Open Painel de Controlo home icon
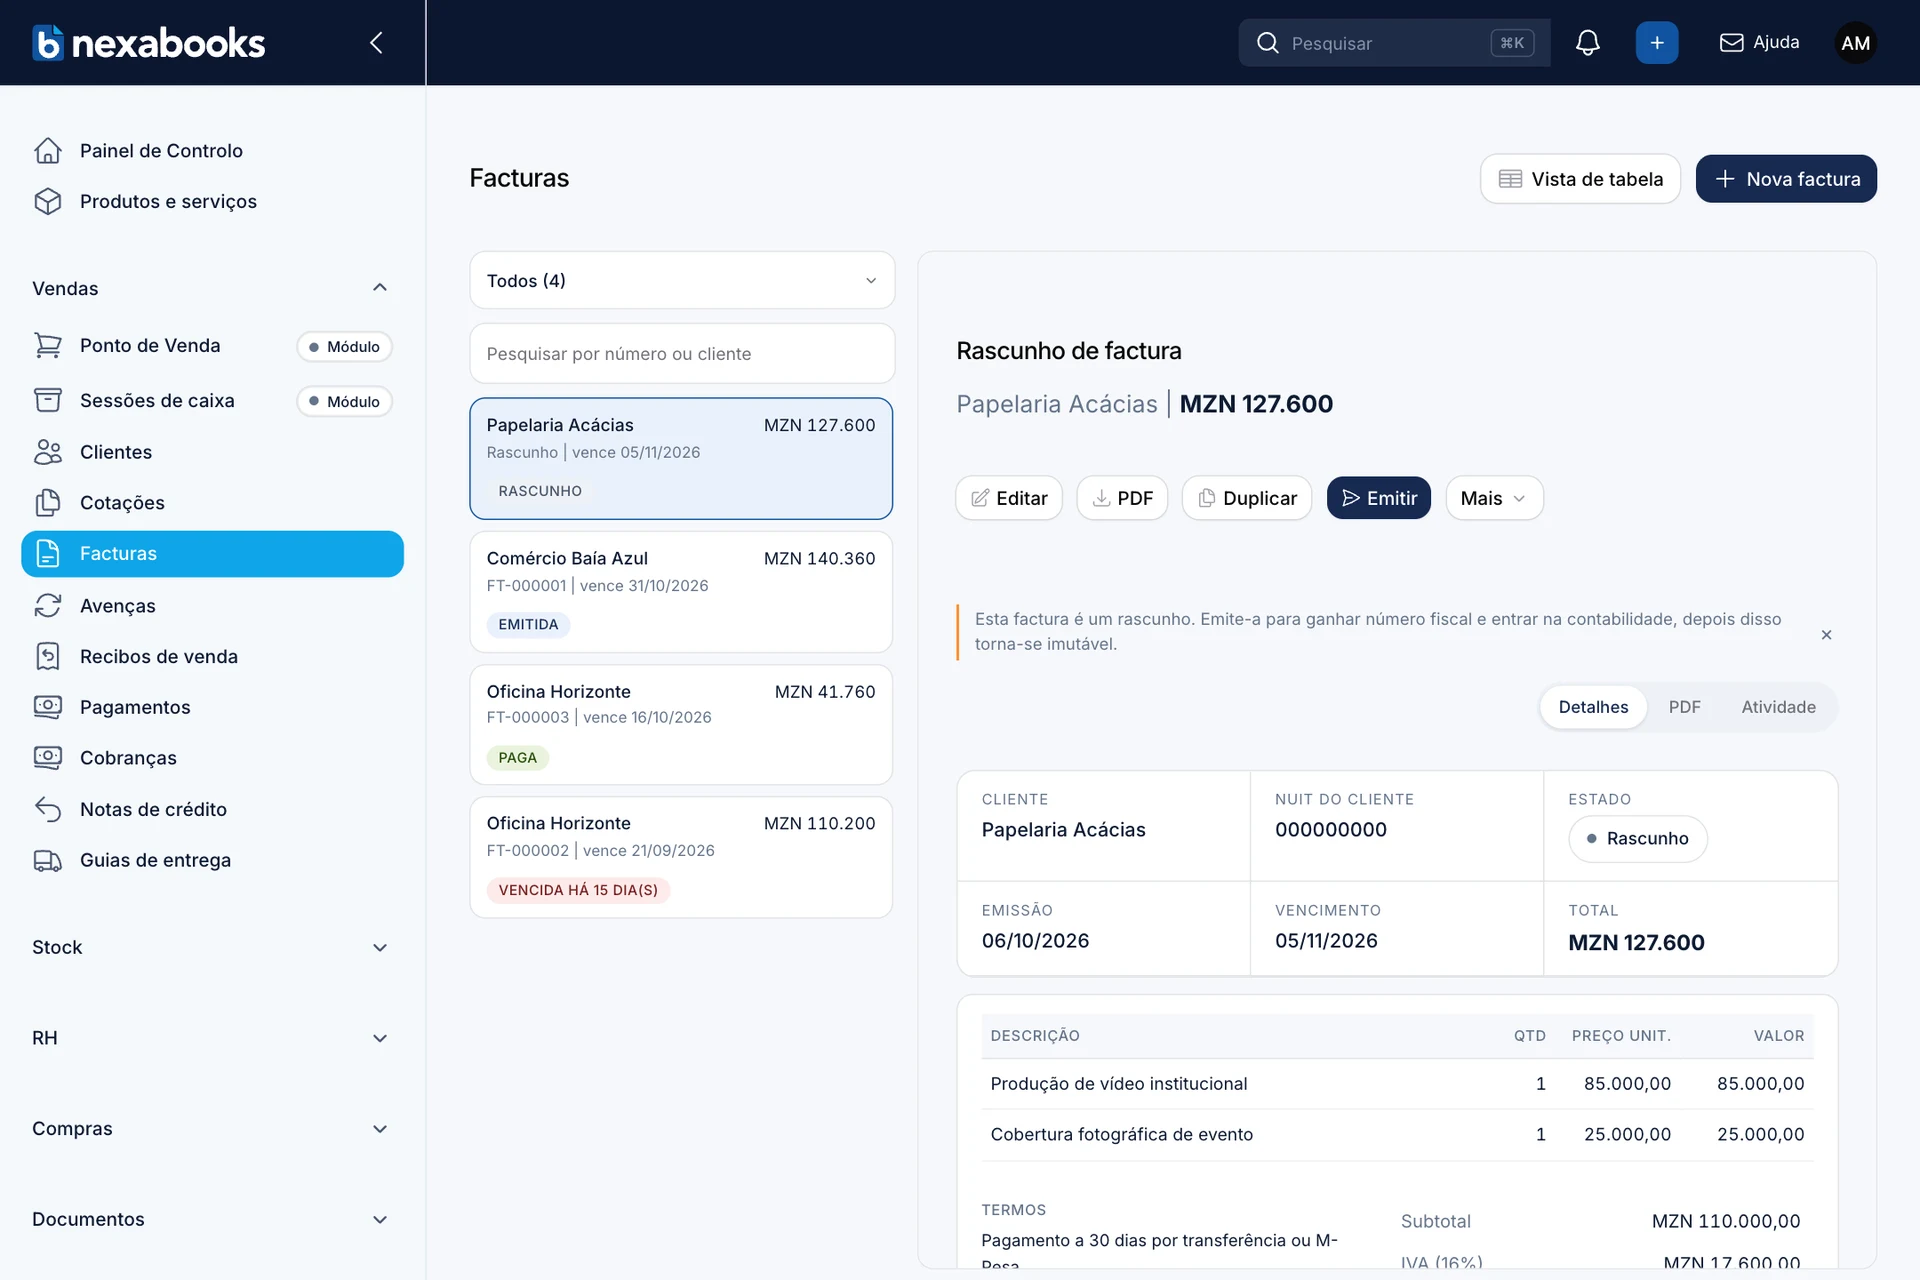The image size is (1920, 1280). (x=48, y=150)
